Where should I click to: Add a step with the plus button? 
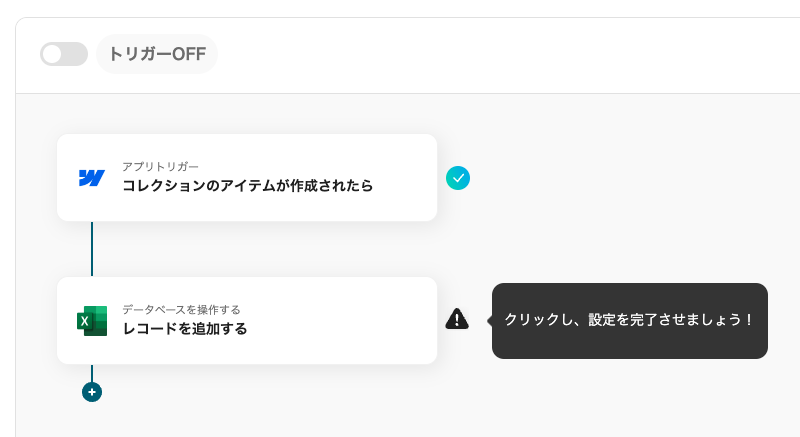(92, 392)
